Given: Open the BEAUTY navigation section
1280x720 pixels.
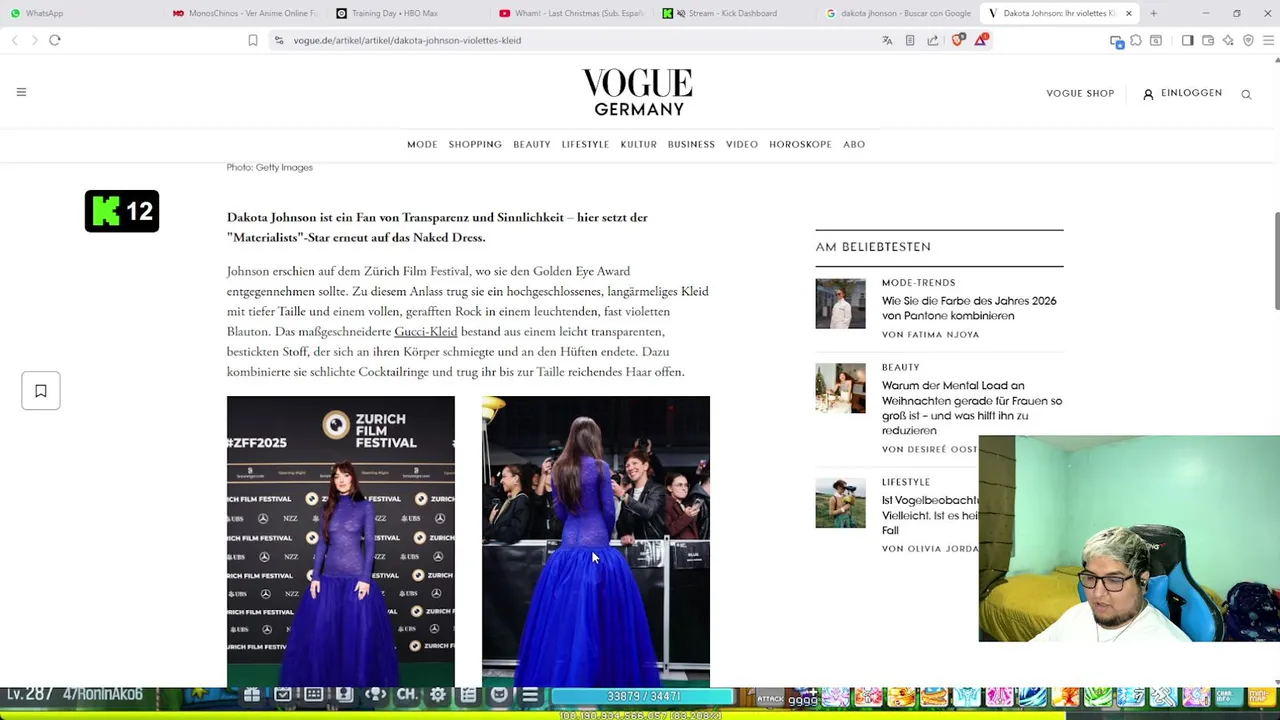Looking at the screenshot, I should [532, 145].
